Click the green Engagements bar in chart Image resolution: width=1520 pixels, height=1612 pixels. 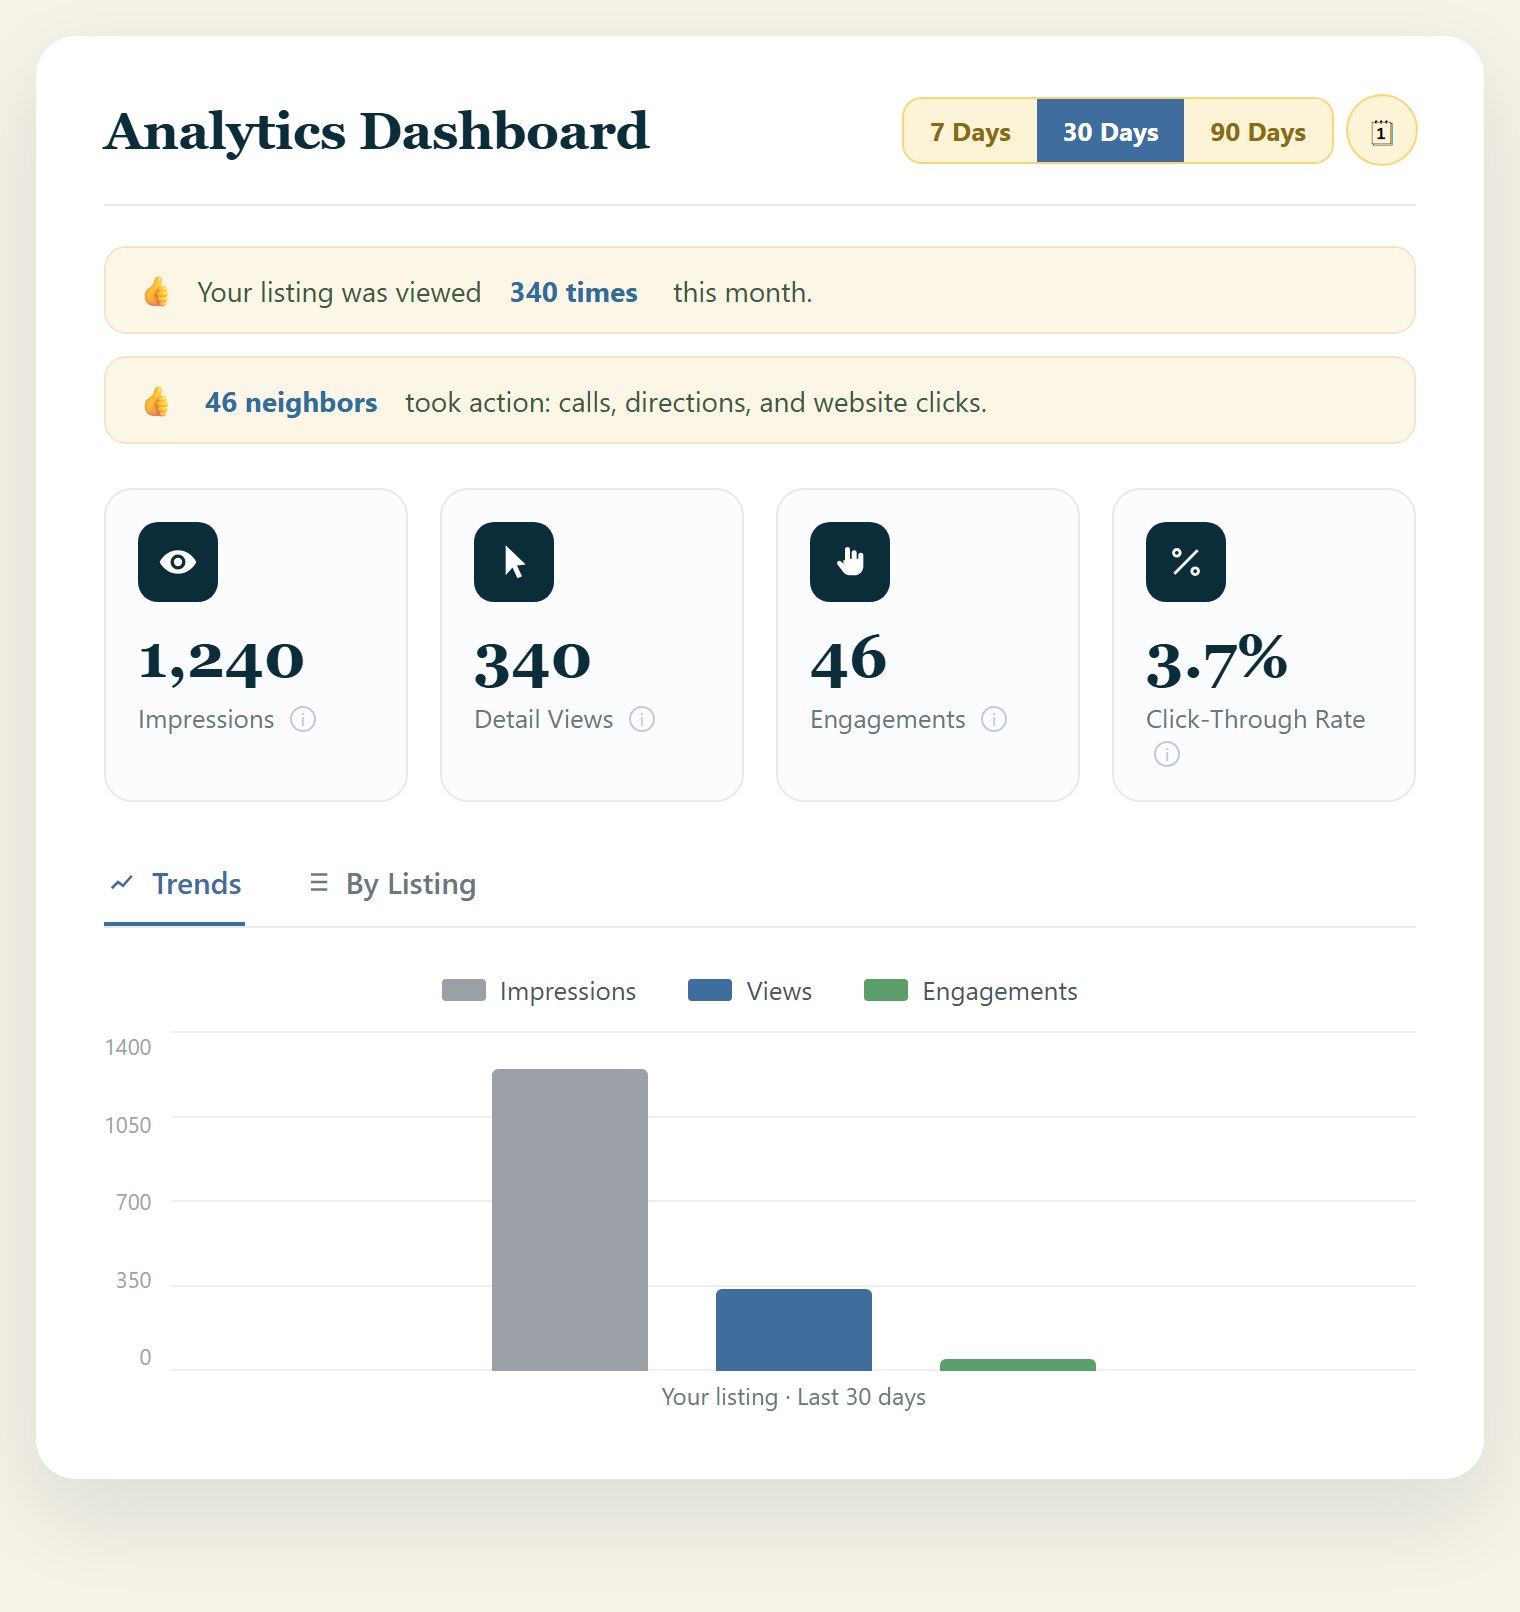[x=1018, y=1365]
